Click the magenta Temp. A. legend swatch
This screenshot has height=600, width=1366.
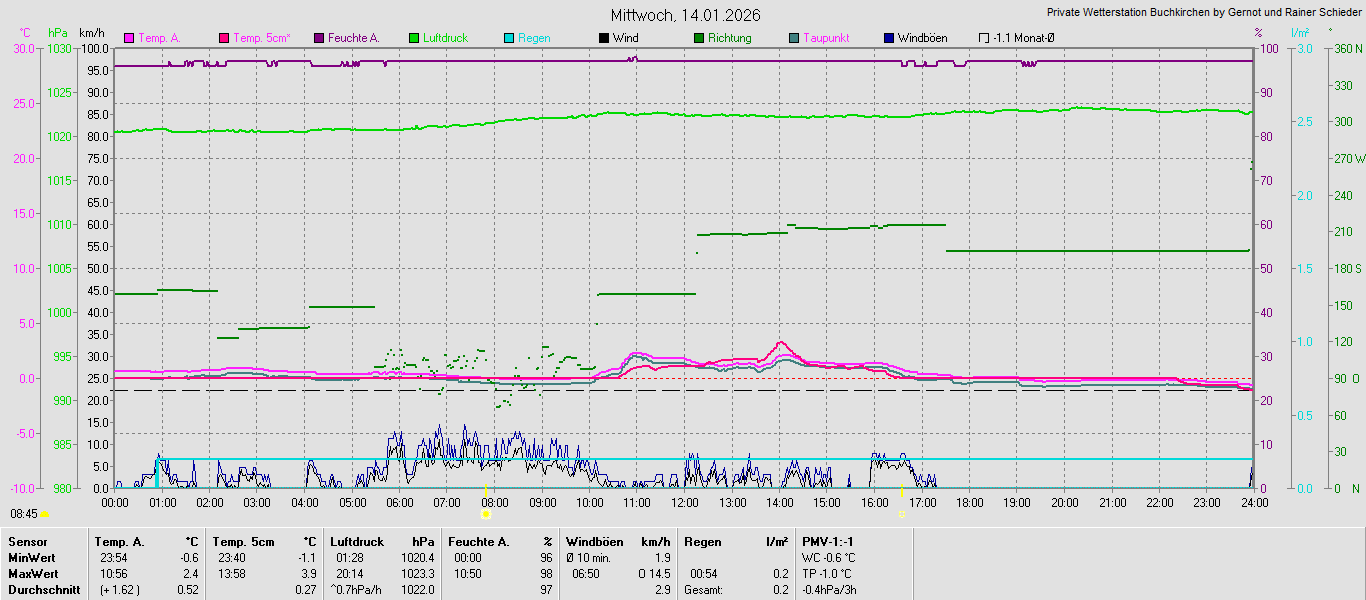pos(128,38)
